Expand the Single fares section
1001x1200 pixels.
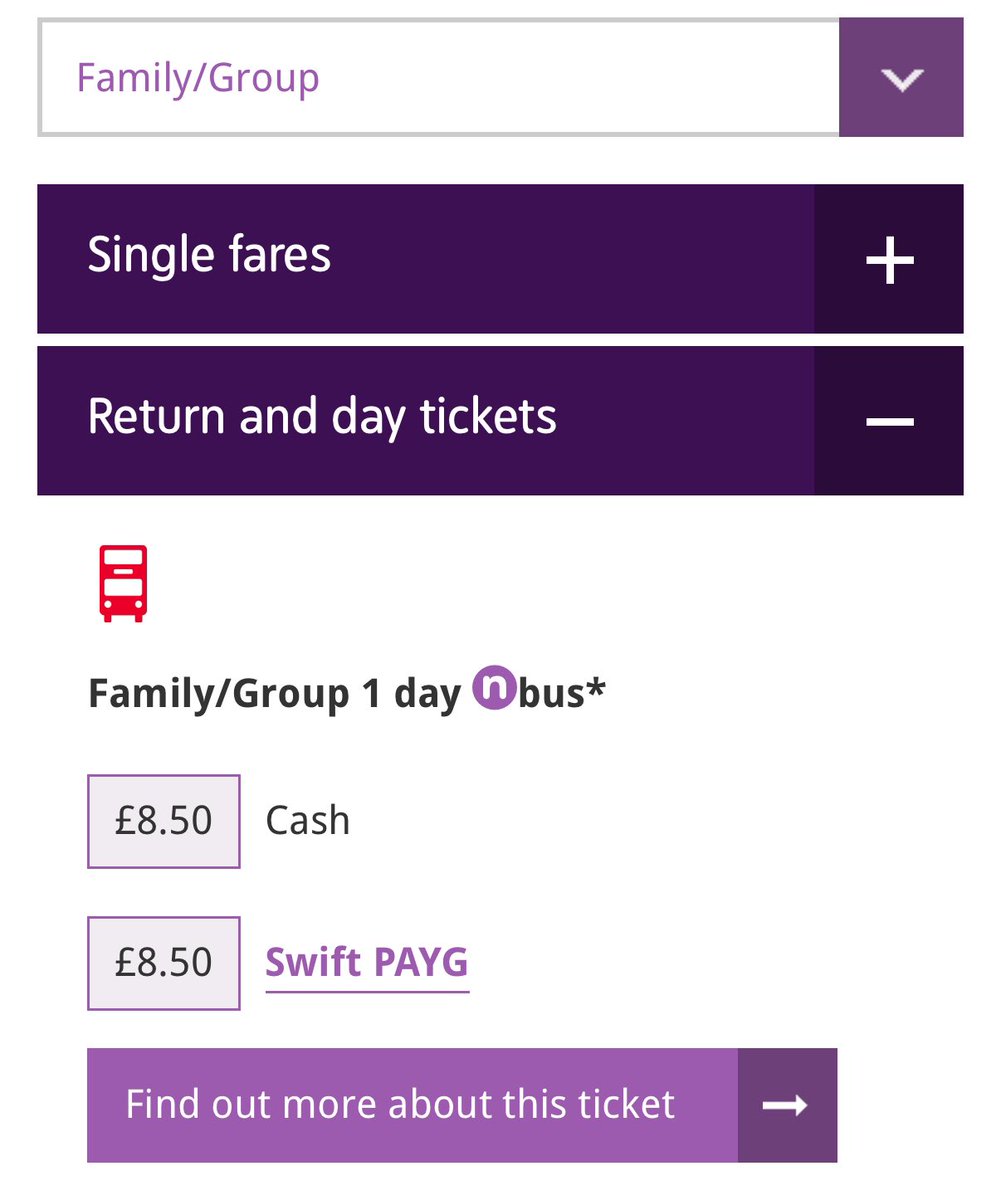point(500,259)
